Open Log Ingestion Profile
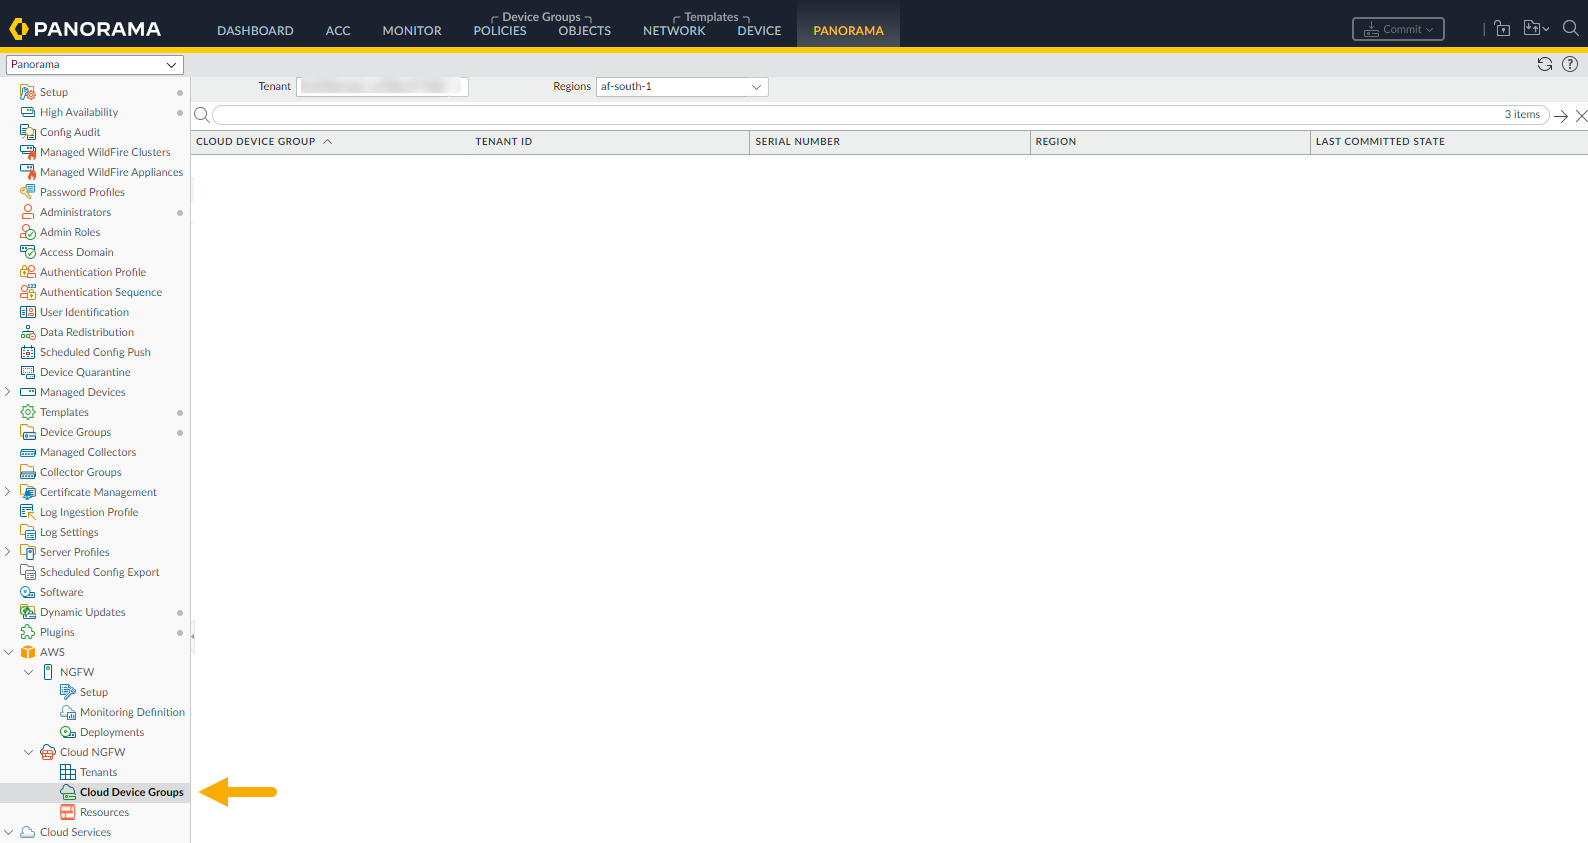 pyautogui.click(x=89, y=512)
